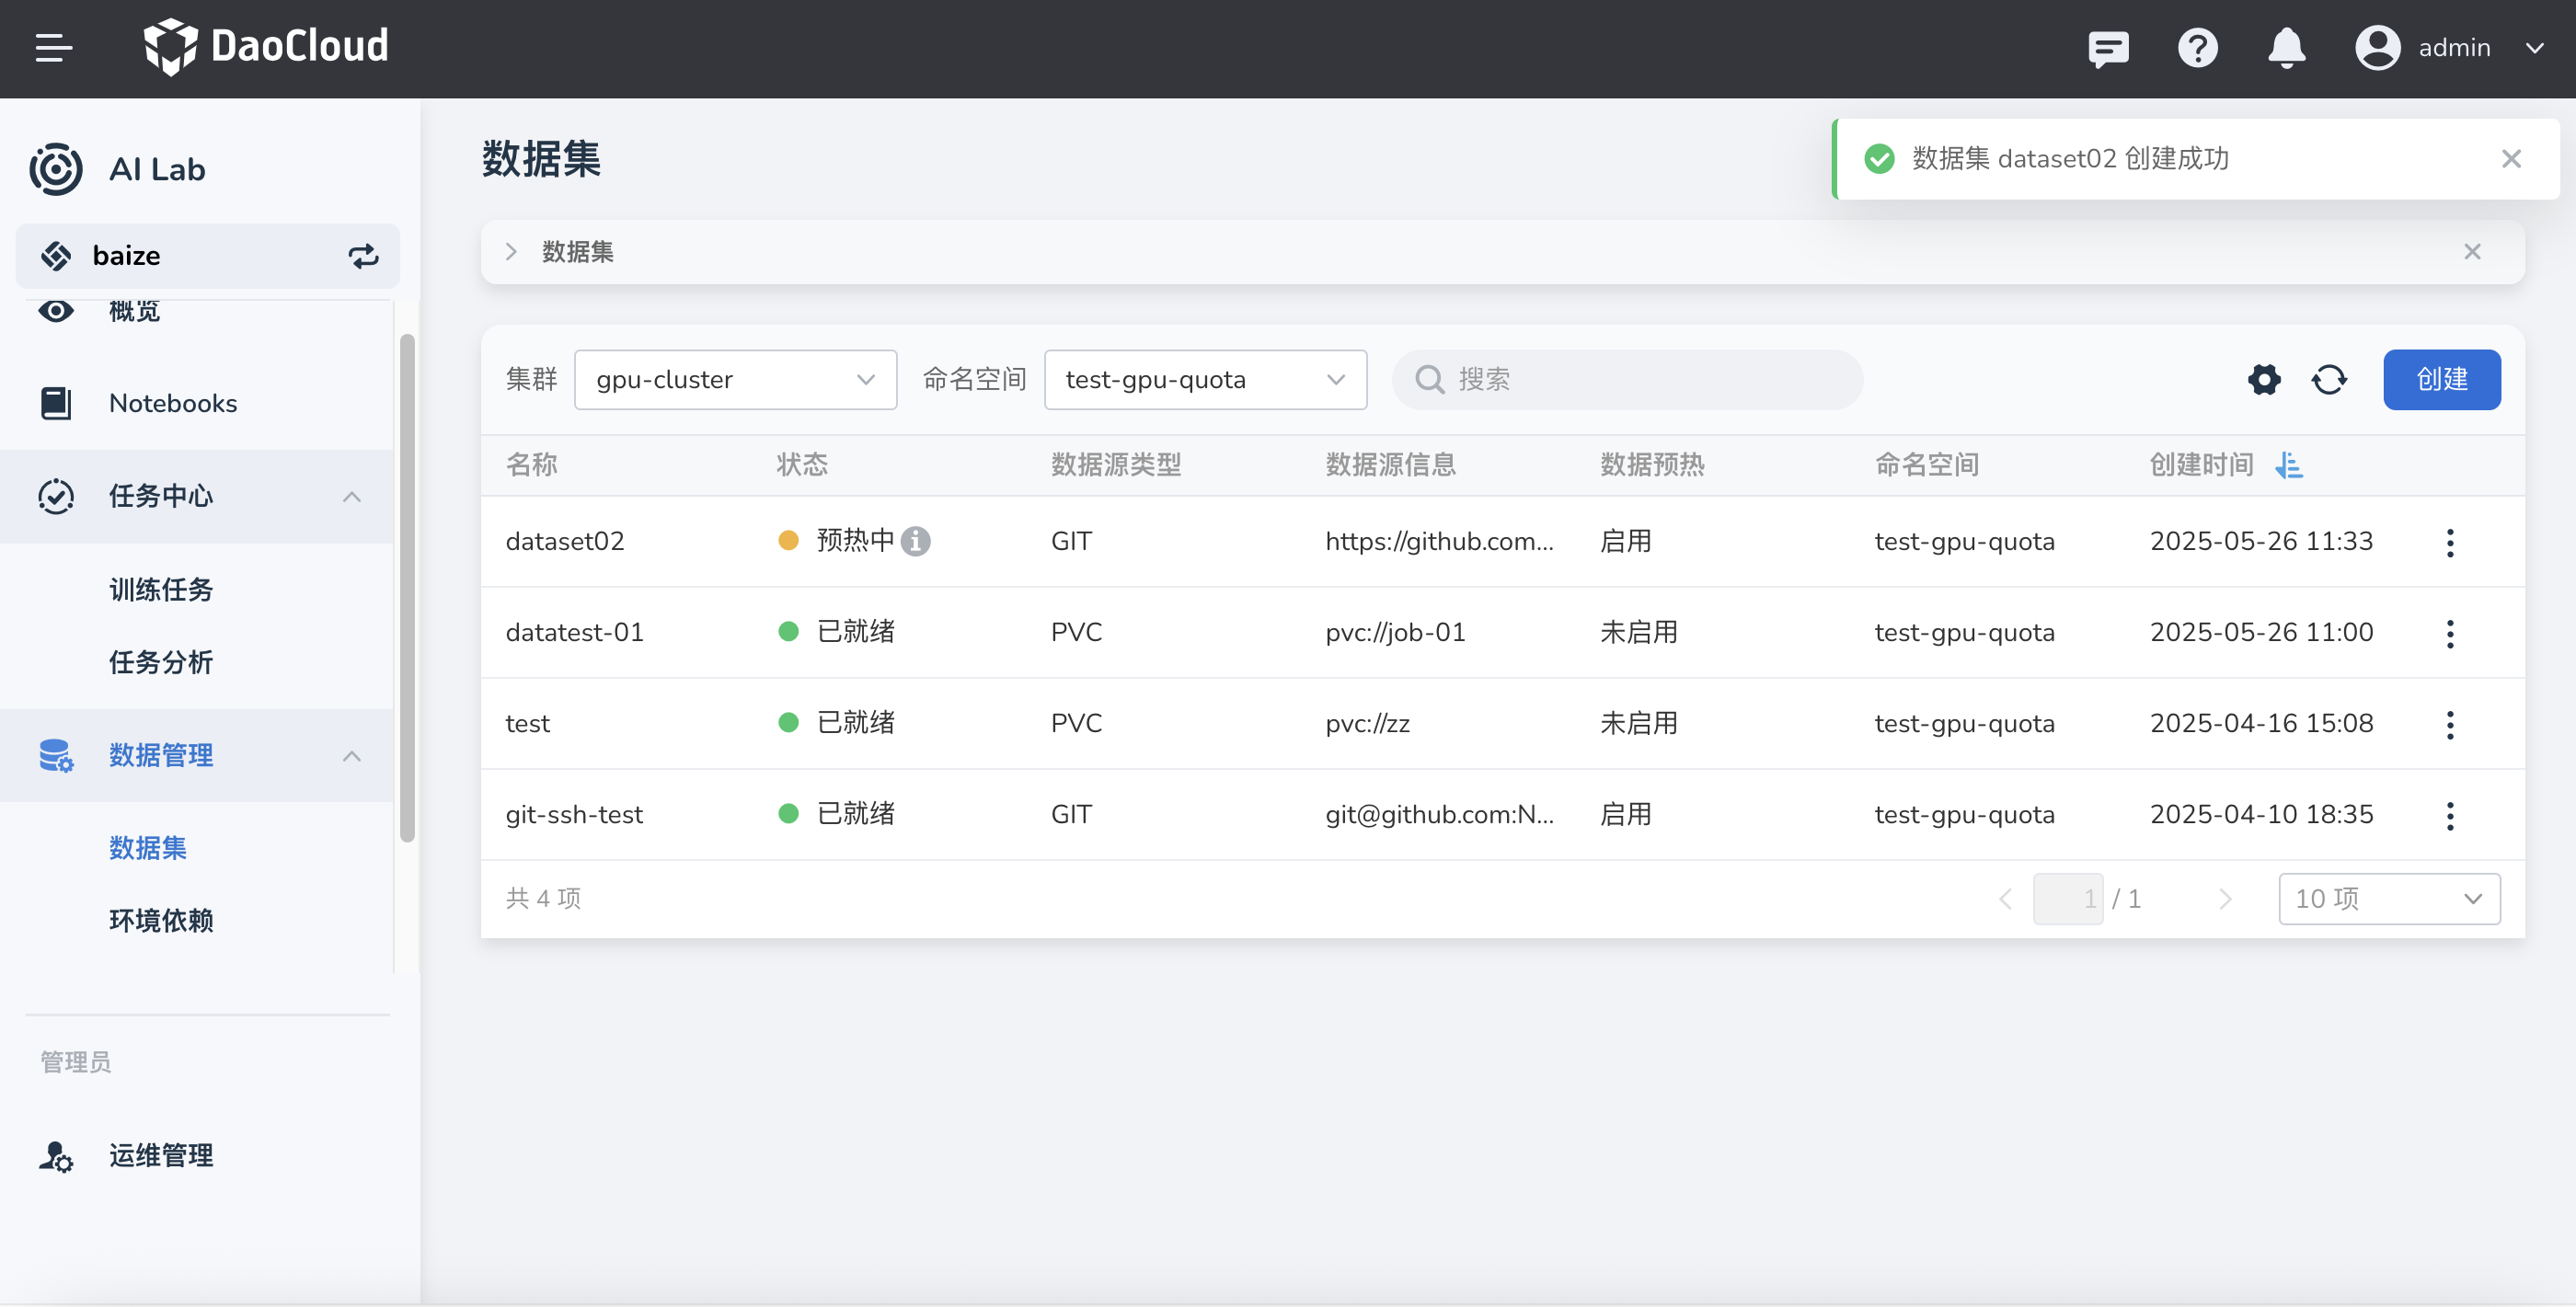Click the blue 创建 button
This screenshot has height=1307, width=2576.
click(x=2441, y=380)
